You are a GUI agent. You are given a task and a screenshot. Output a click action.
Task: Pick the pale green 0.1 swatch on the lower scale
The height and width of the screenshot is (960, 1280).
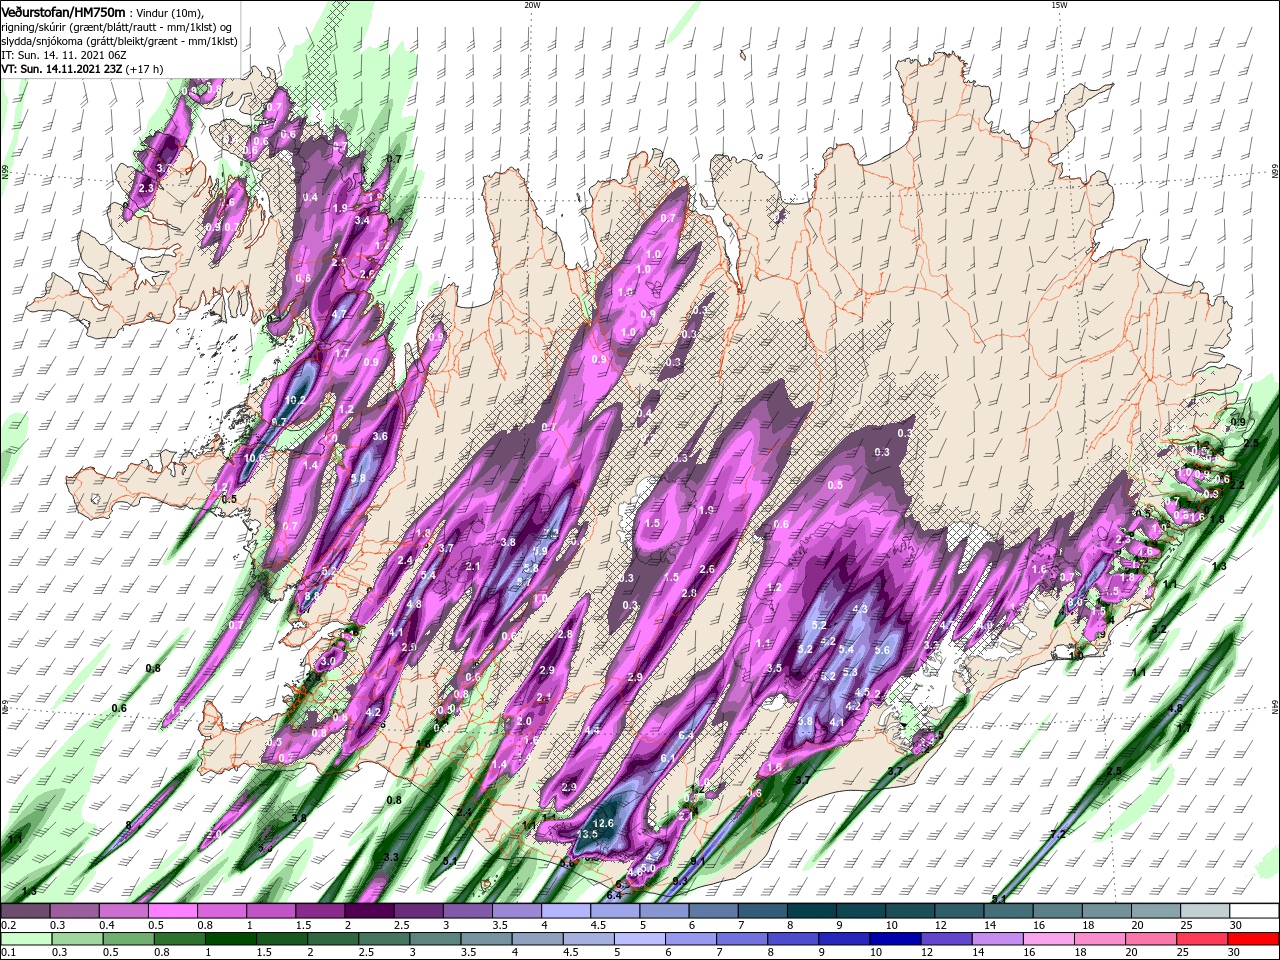click(x=26, y=939)
